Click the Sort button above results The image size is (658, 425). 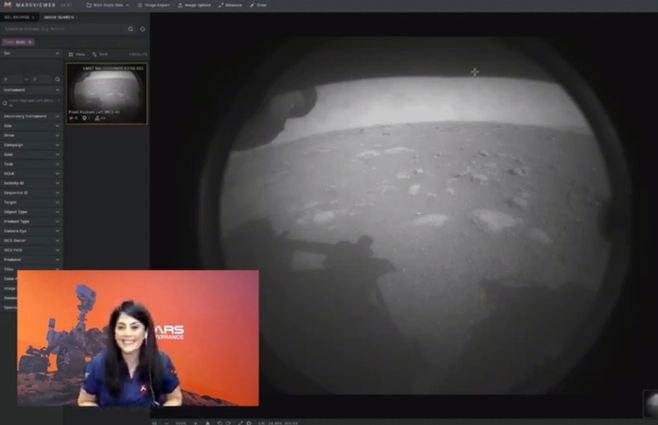101,54
